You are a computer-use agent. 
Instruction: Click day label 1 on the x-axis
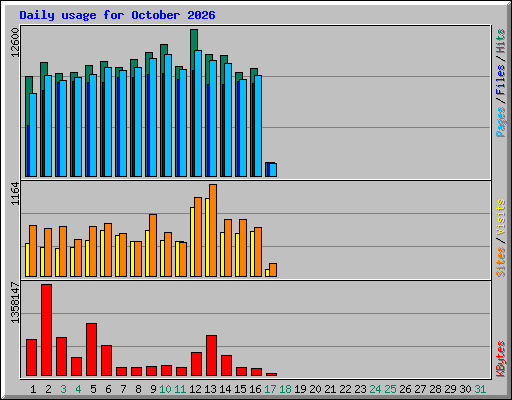pyautogui.click(x=33, y=389)
